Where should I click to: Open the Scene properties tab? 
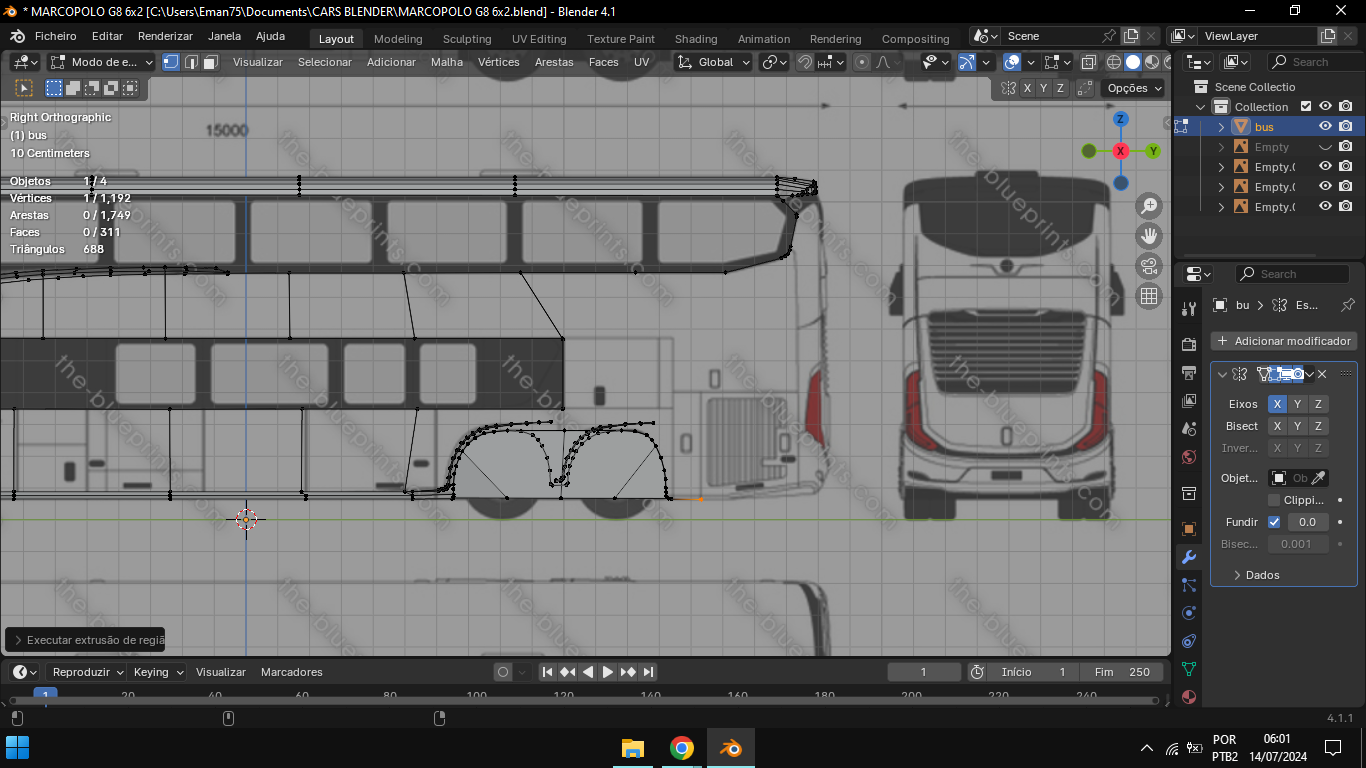[x=1189, y=429]
